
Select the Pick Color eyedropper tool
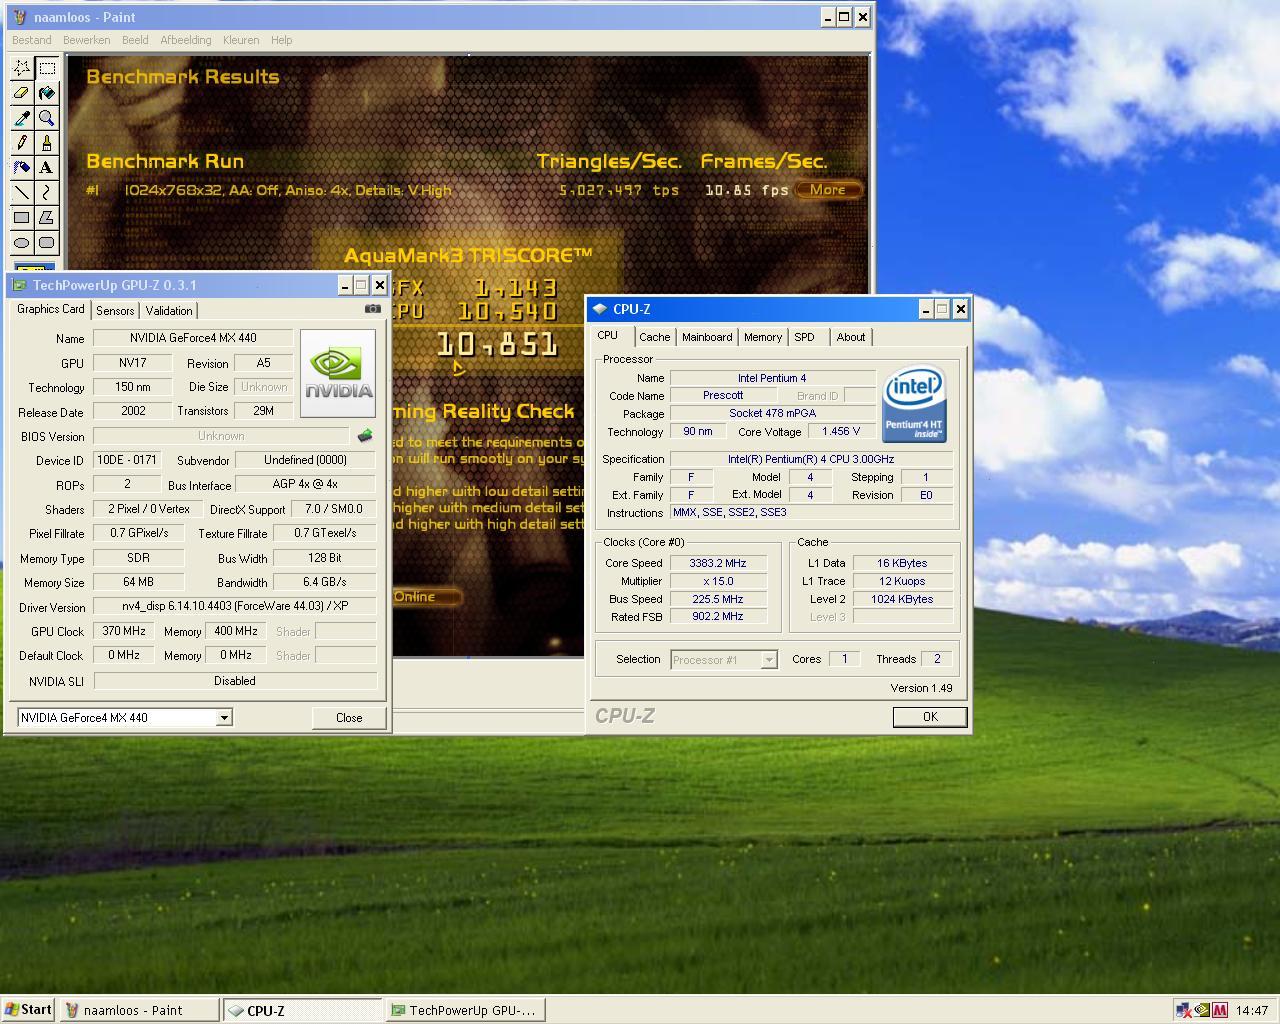(x=21, y=118)
